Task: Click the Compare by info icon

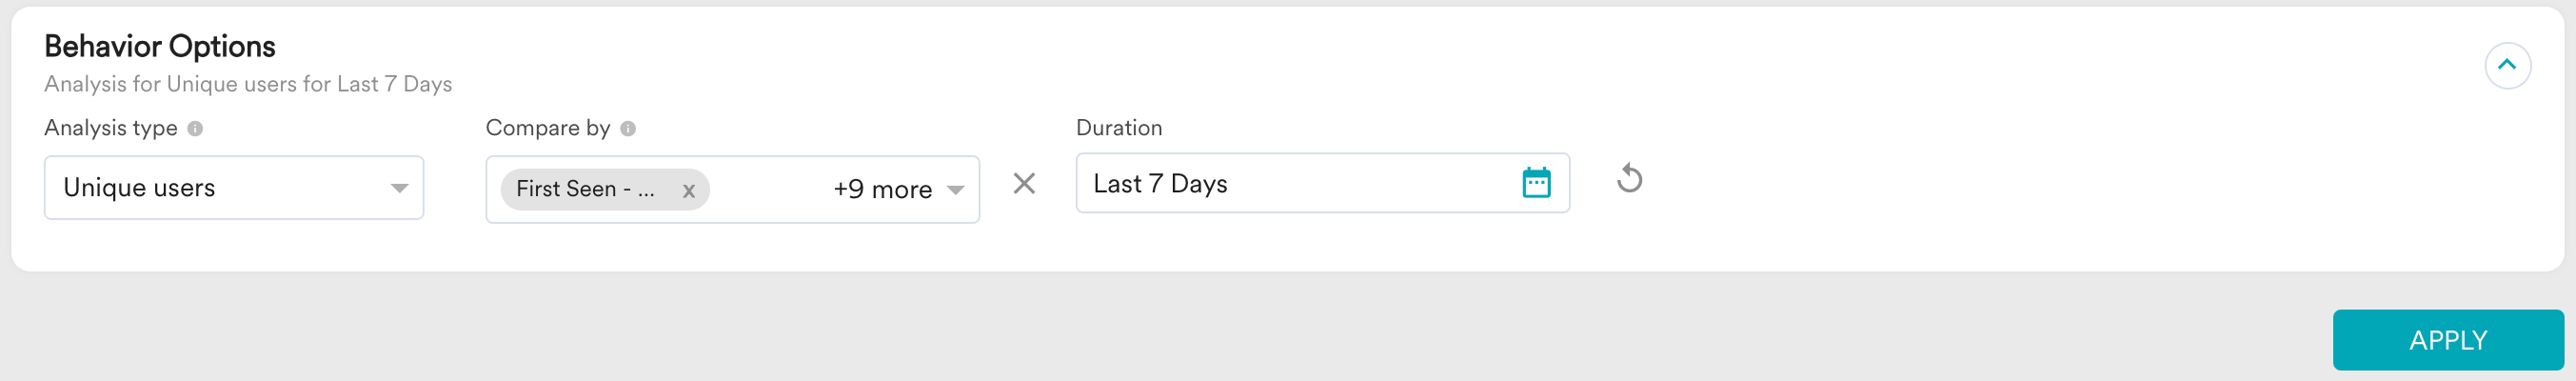Action: click(x=628, y=129)
